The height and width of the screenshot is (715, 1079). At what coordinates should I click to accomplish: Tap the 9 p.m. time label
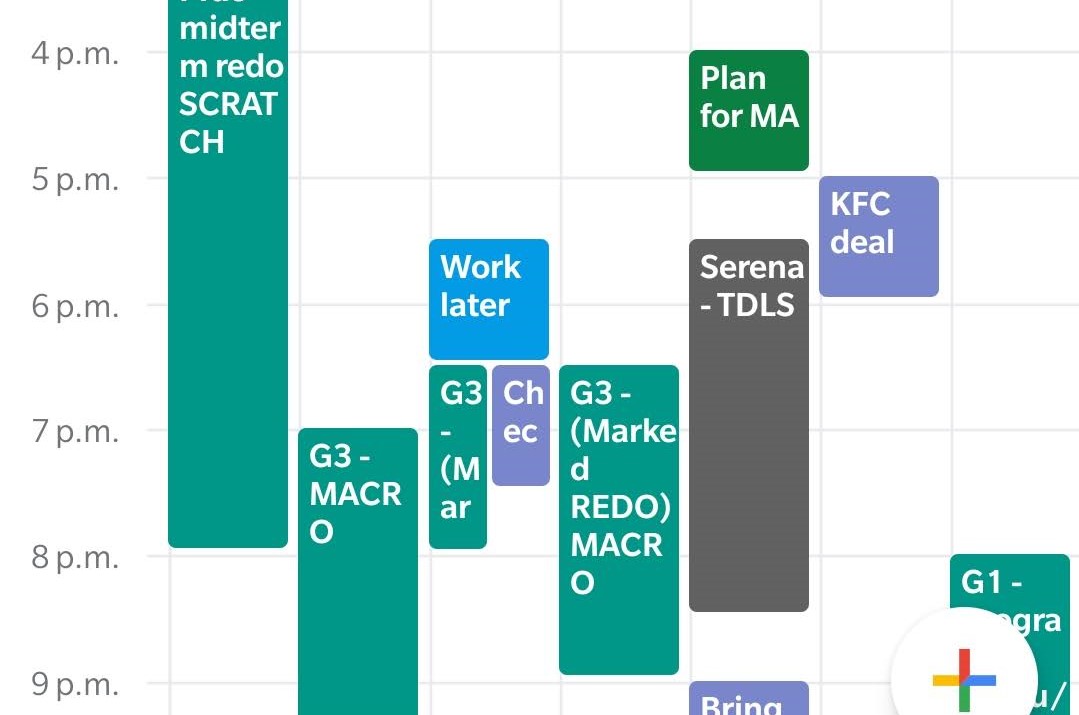[x=75, y=684]
